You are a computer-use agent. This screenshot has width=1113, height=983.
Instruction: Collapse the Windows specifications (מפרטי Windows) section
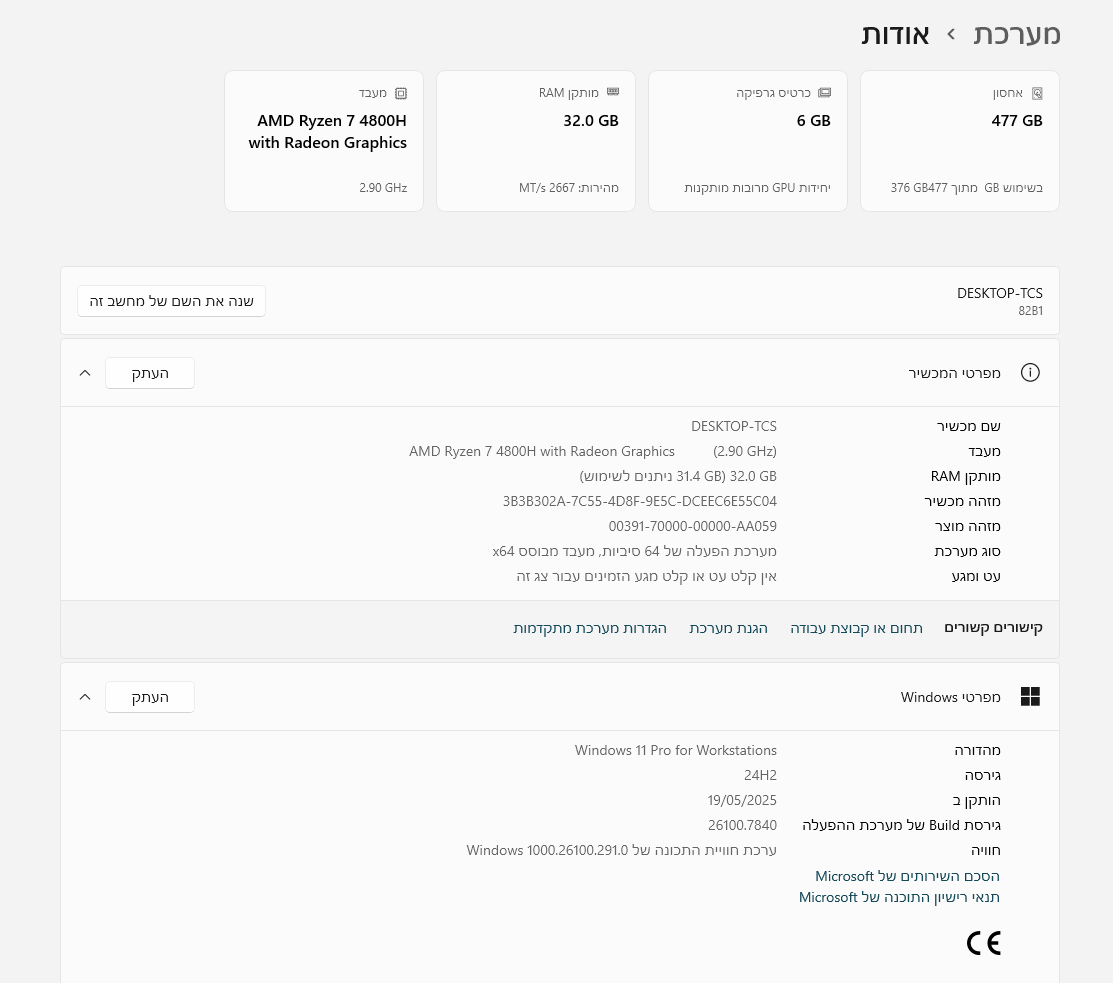click(85, 697)
